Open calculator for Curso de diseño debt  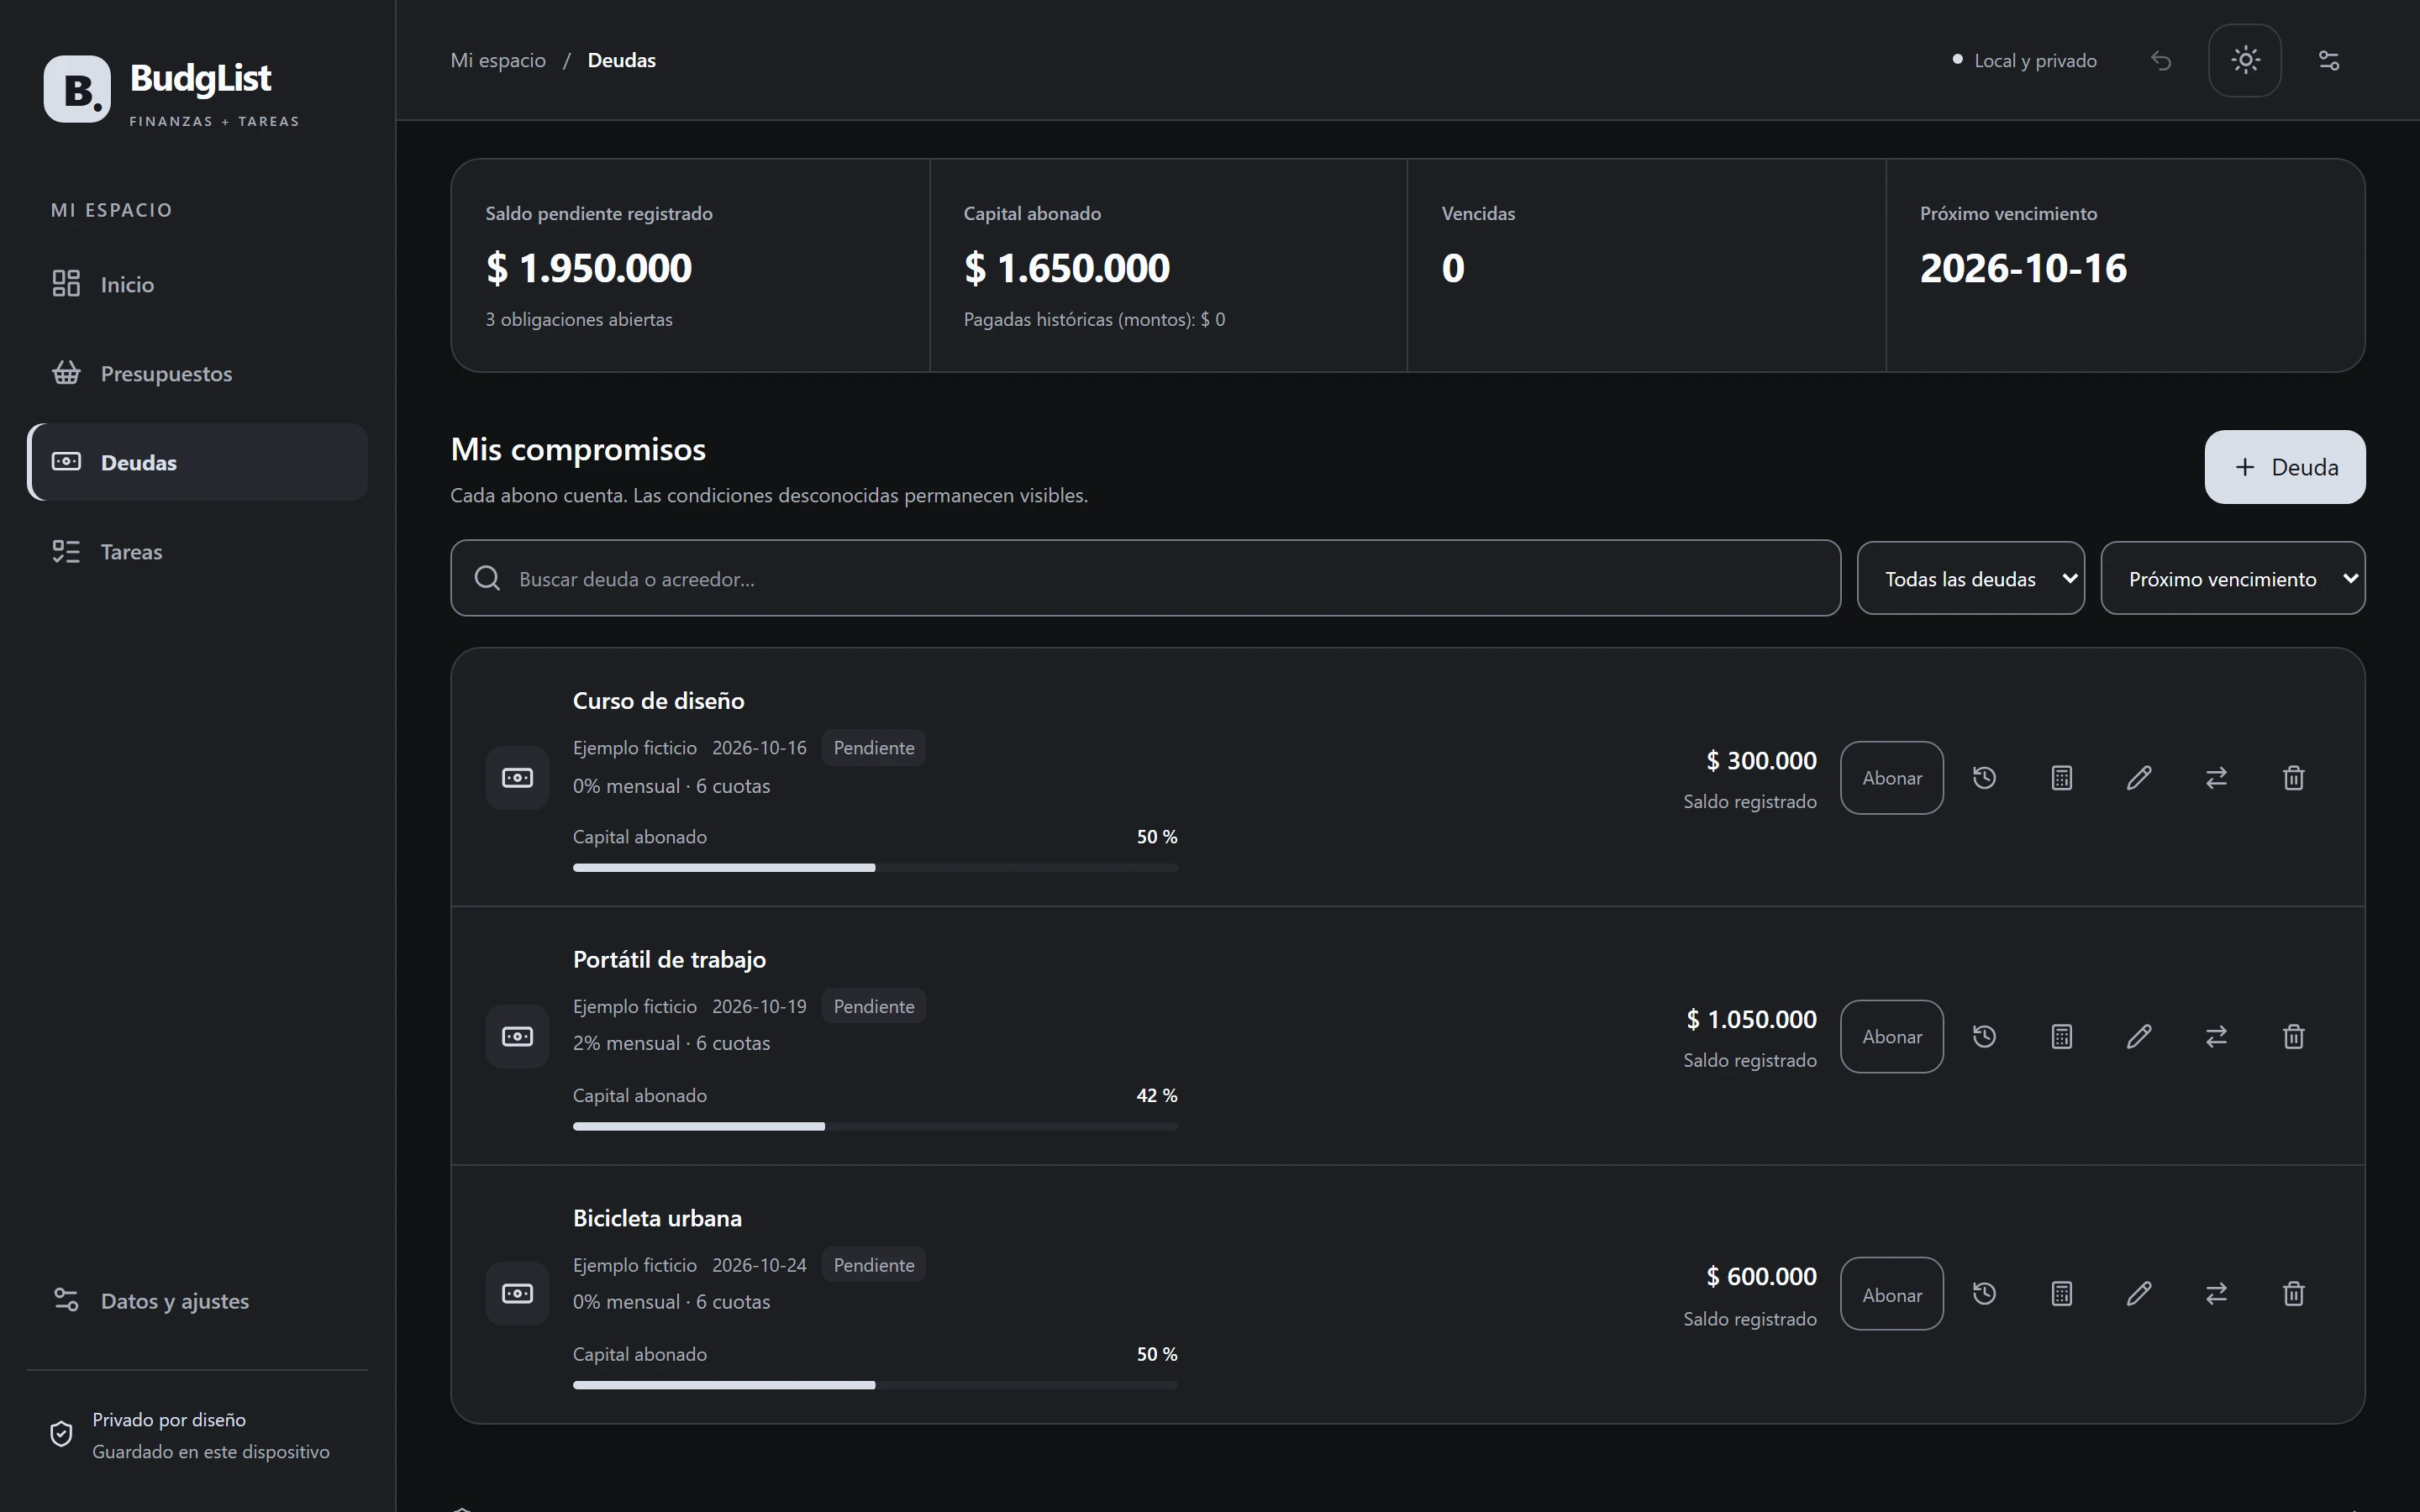pos(2061,778)
